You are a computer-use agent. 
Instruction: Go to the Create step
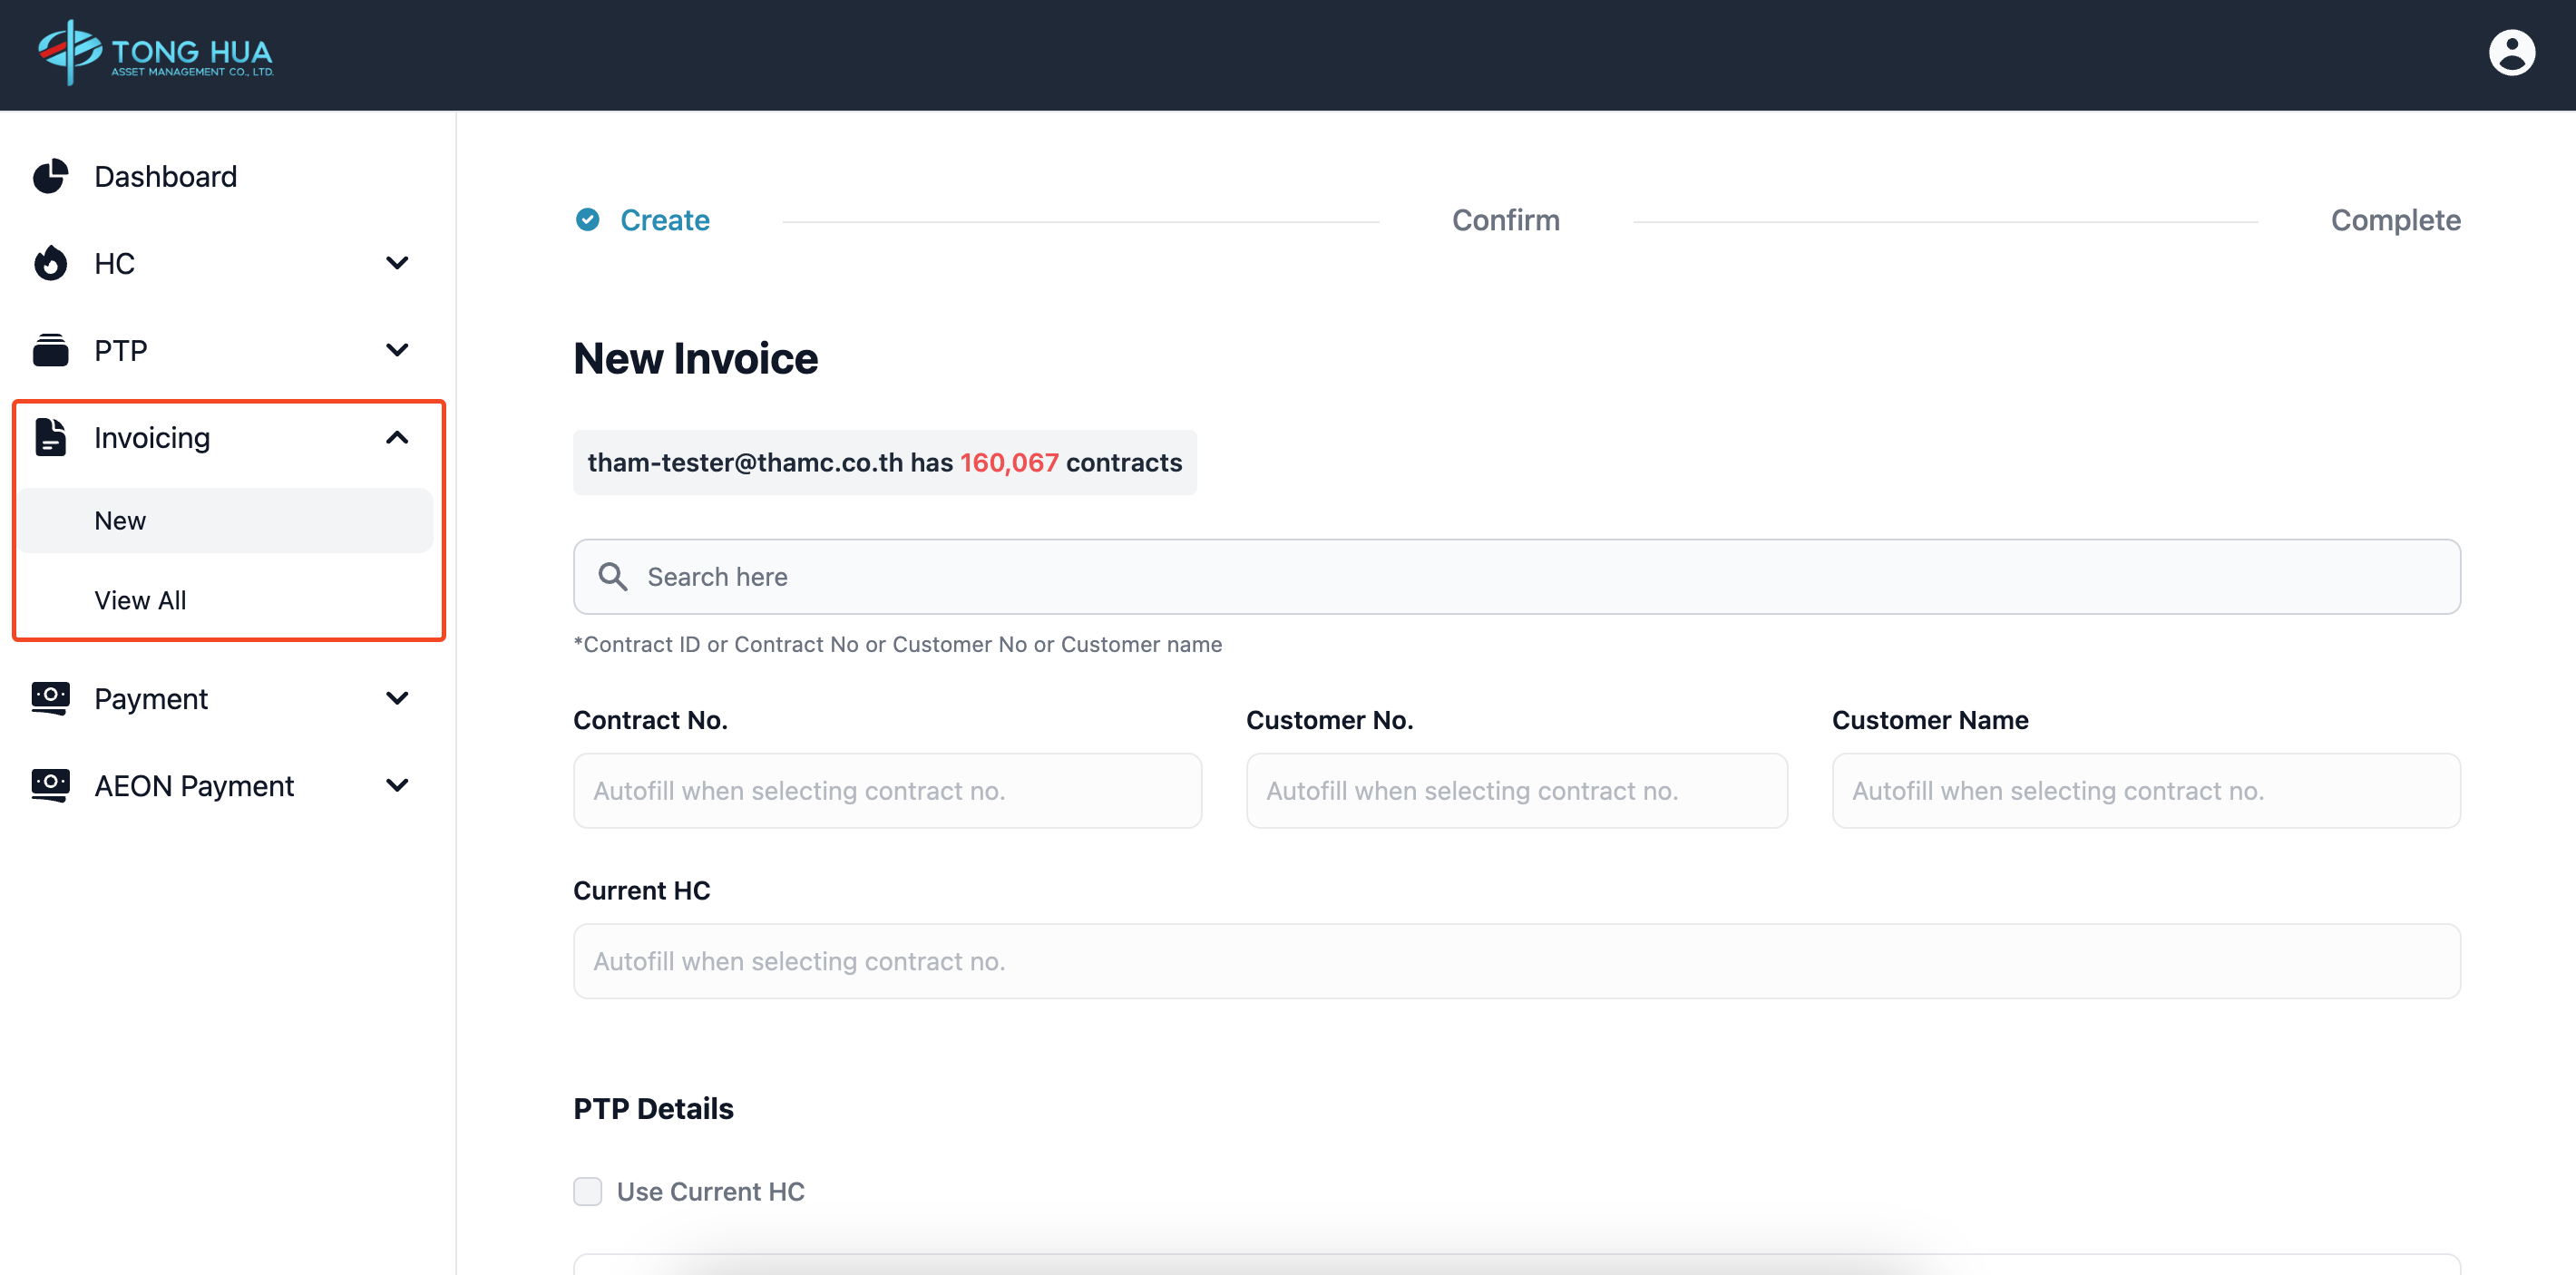(664, 220)
